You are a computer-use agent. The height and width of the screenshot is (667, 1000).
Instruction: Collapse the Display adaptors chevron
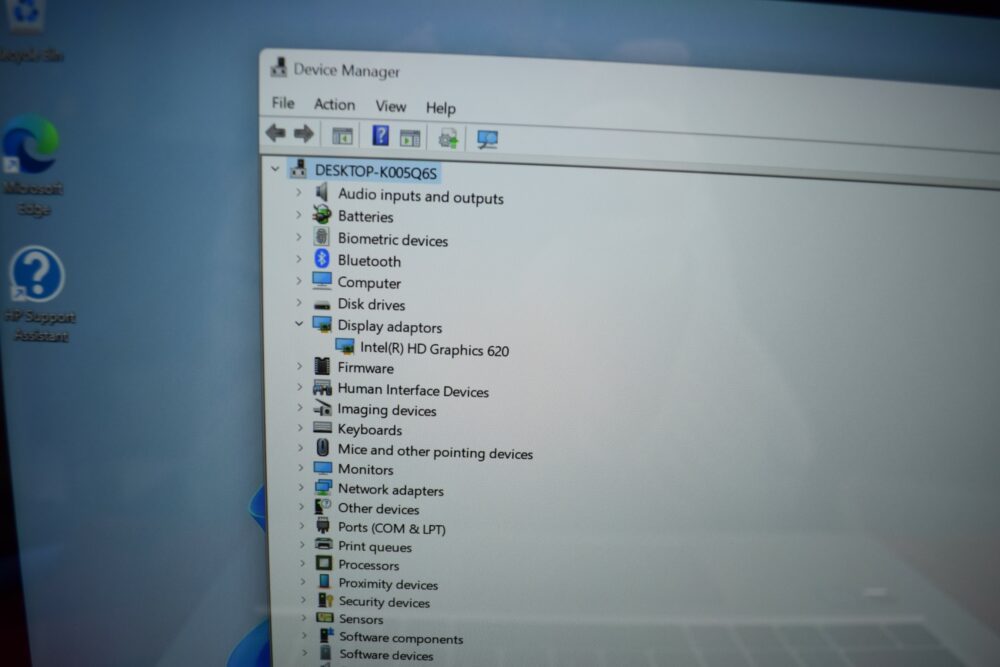[298, 324]
